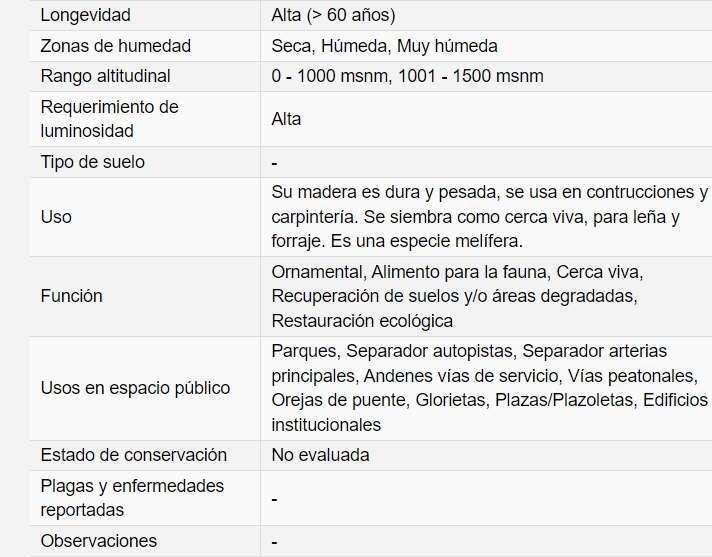This screenshot has height=557, width=712.
Task: Select the 'Seca, Húmeda, Muy húmeda' text
Action: pos(384,46)
